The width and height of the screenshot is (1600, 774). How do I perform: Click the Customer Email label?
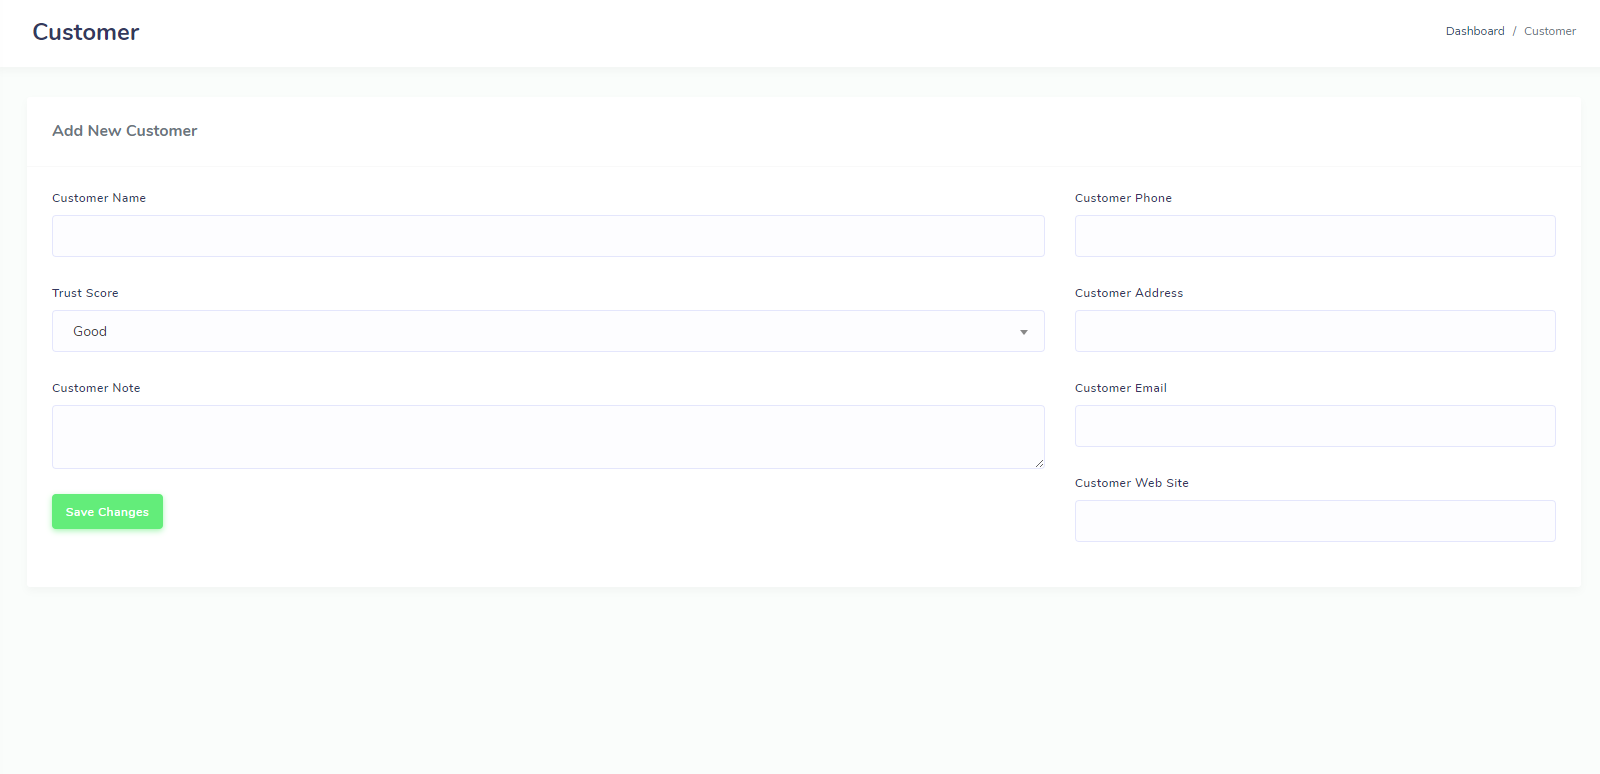1120,388
